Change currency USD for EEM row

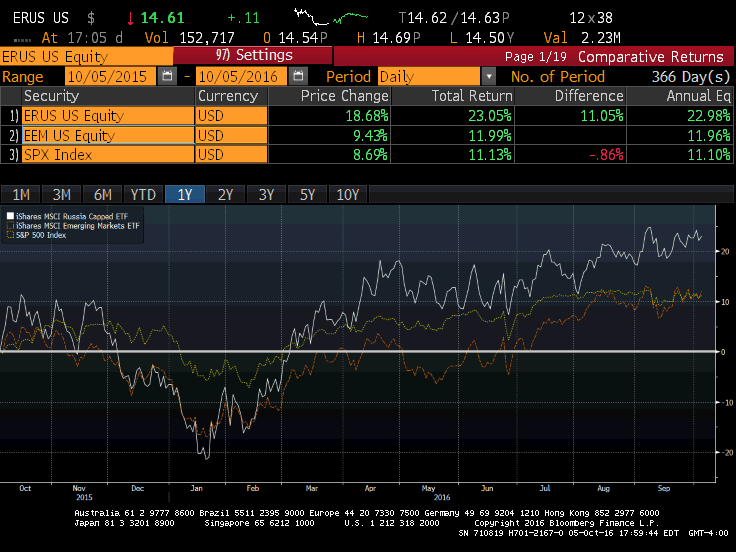[232, 135]
